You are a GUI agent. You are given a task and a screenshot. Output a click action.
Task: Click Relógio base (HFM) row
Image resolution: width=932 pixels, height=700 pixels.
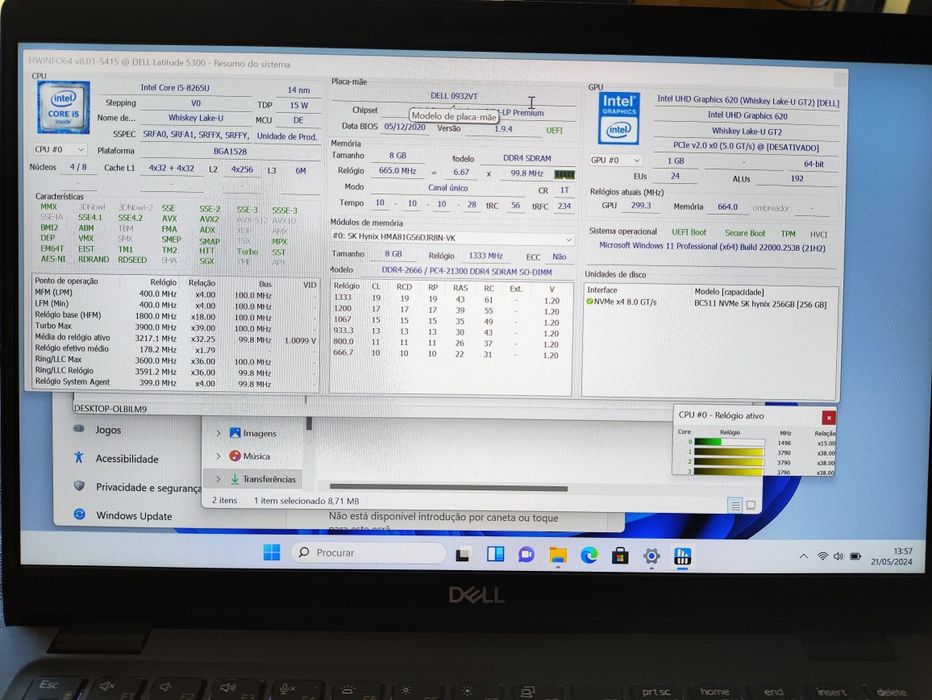click(x=174, y=316)
